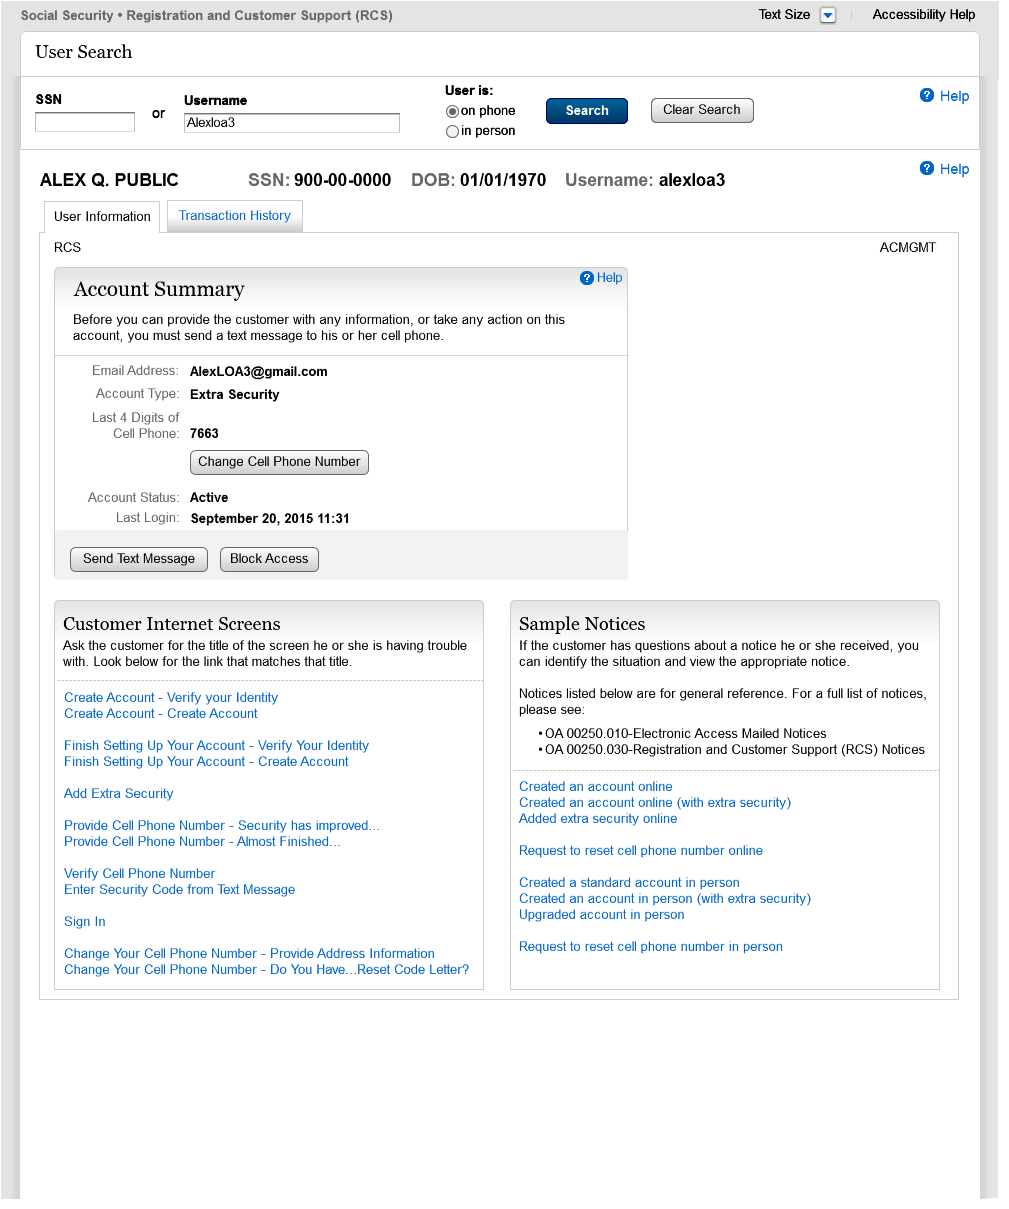Expand the Text Size dropdown arrow

coord(827,15)
